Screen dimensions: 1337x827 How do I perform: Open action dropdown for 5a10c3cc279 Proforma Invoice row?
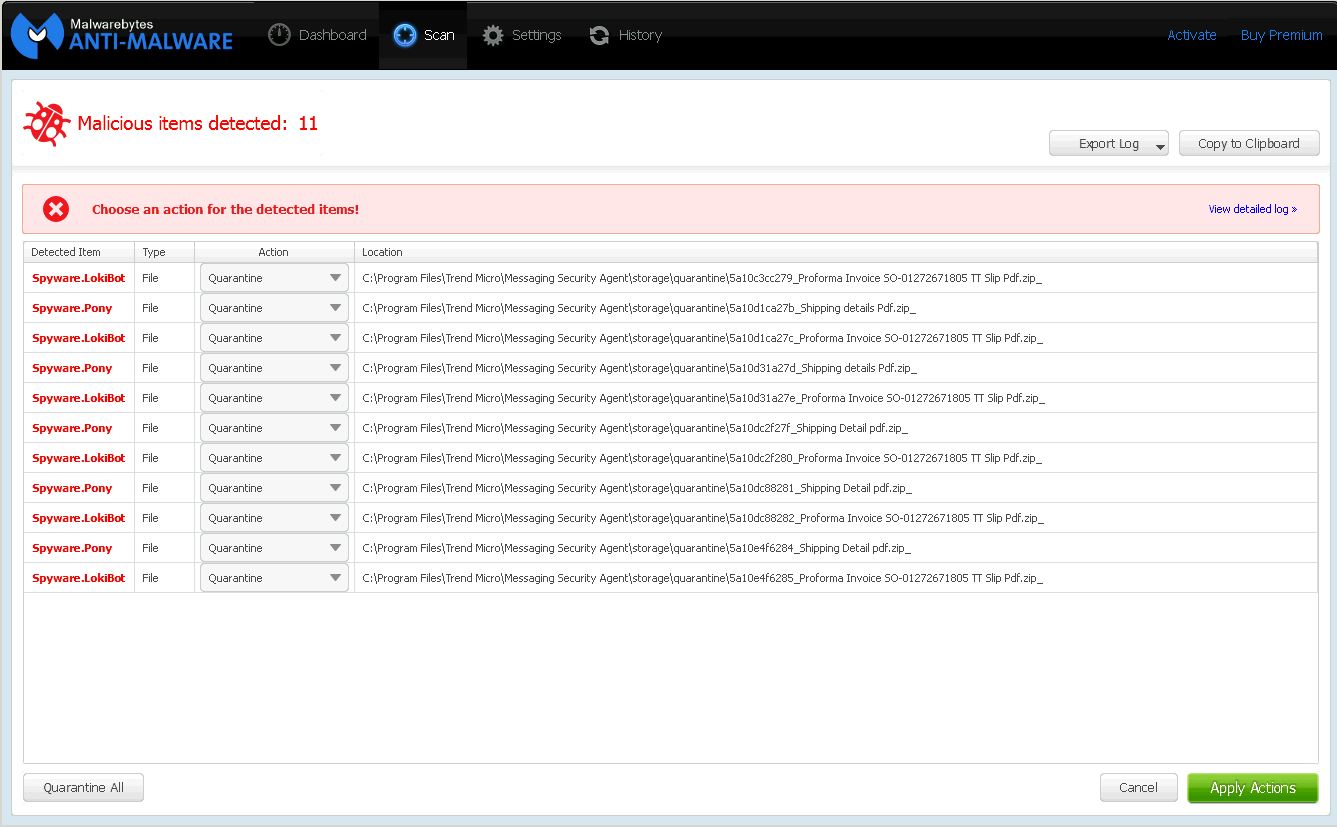[x=274, y=278]
